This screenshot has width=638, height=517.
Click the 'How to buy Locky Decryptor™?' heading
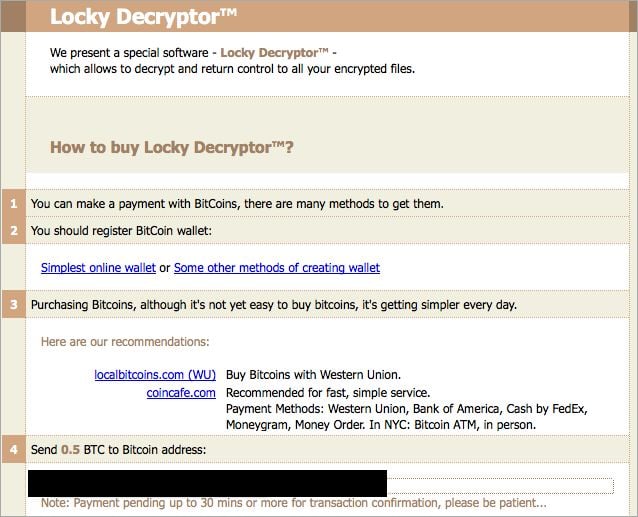tap(172, 148)
